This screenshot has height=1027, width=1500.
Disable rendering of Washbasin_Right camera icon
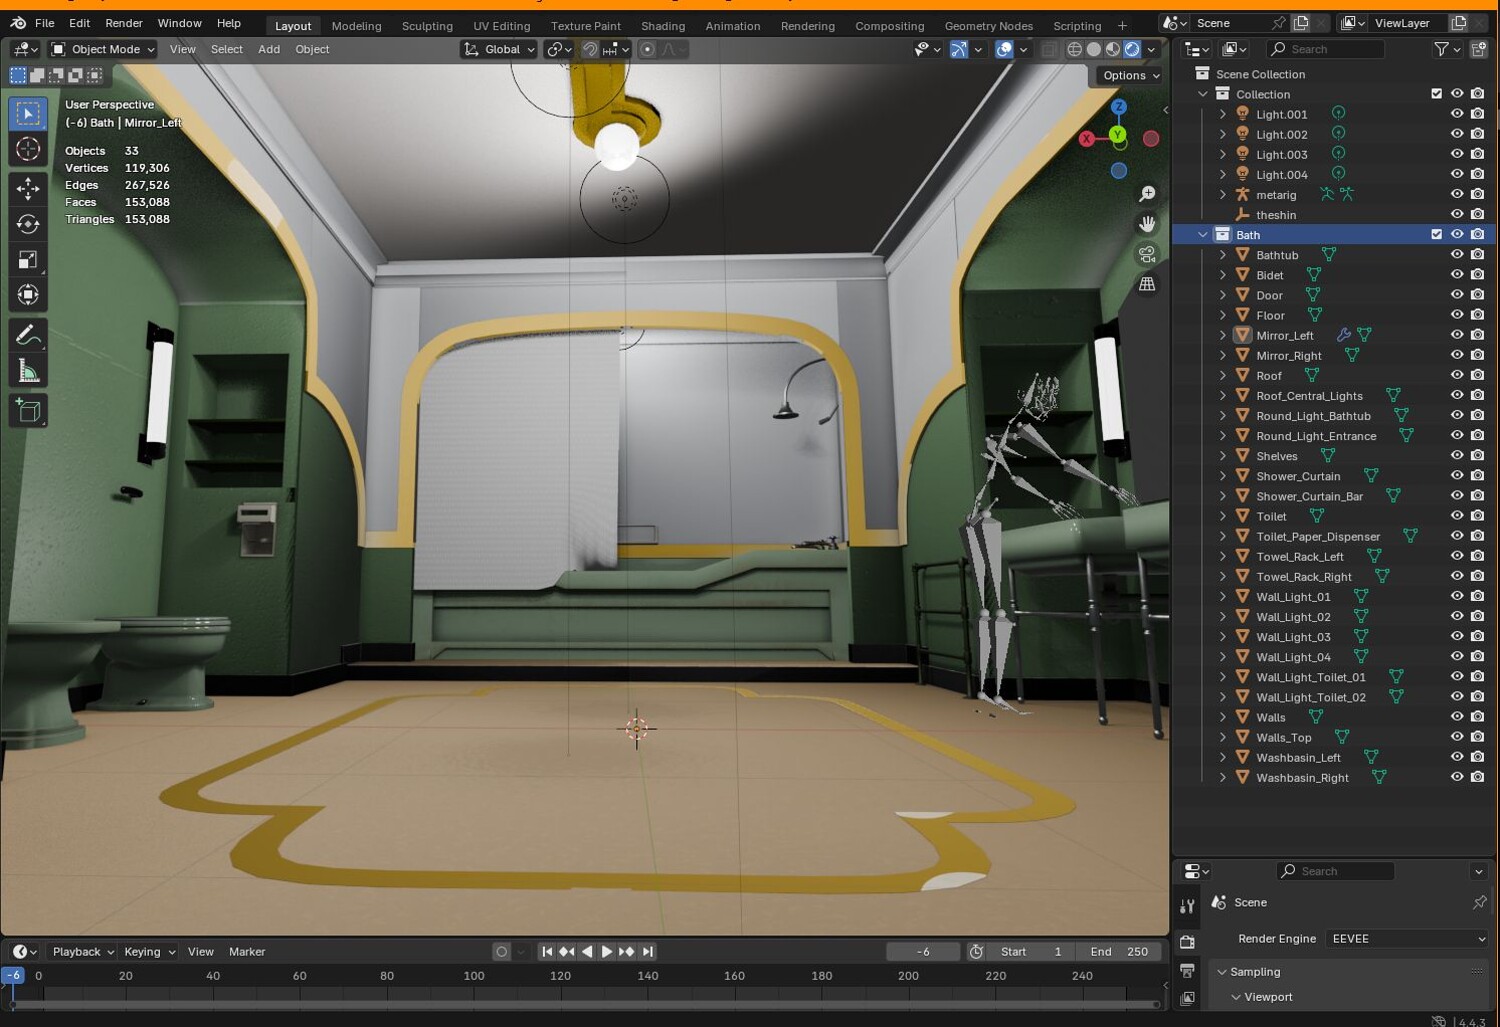[x=1477, y=777]
